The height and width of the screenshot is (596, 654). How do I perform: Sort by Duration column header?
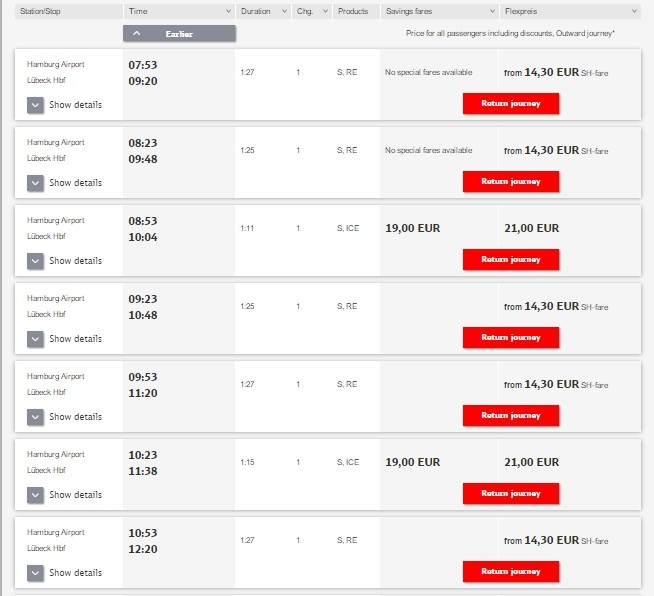(263, 11)
